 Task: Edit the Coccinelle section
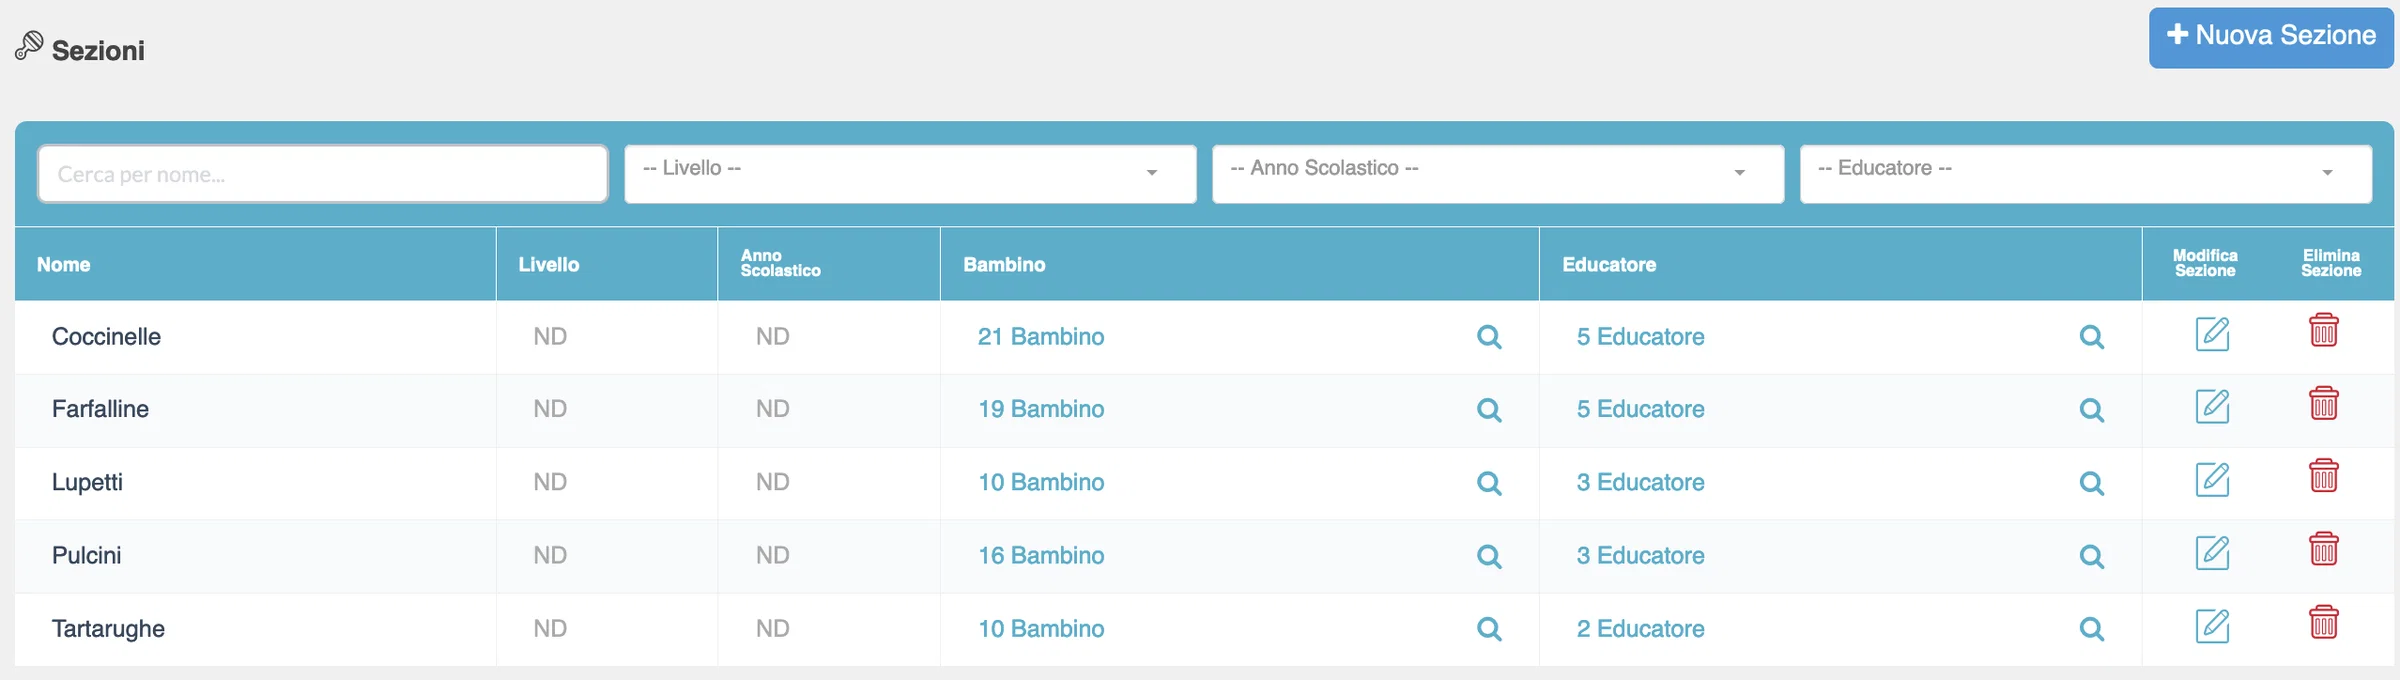pos(2212,334)
